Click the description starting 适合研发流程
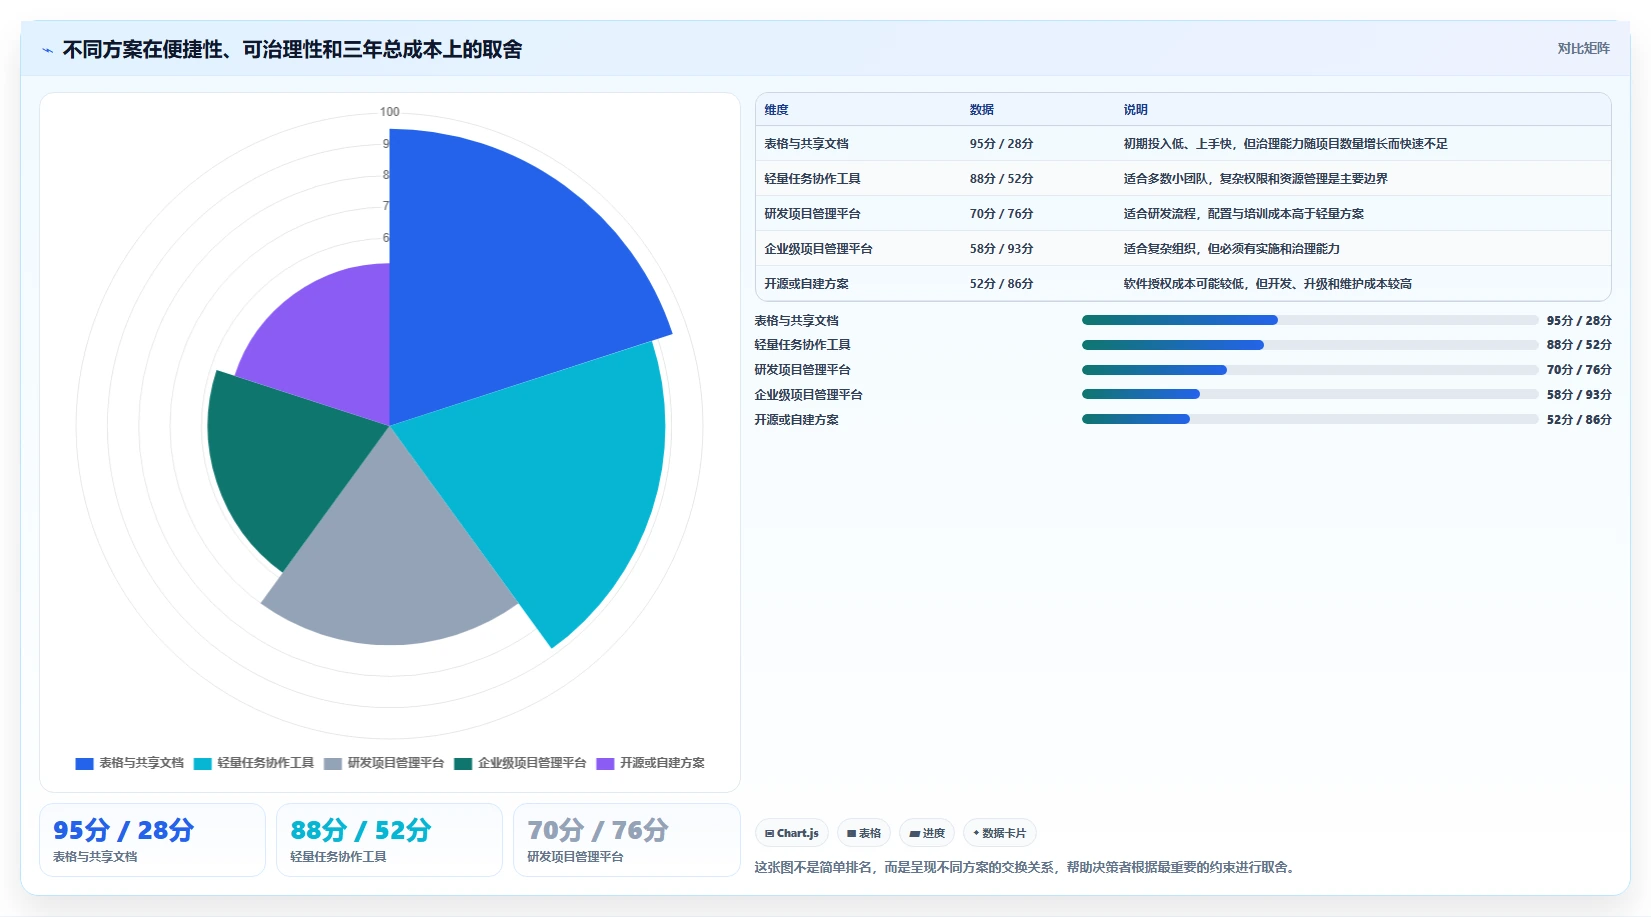Image resolution: width=1651 pixels, height=917 pixels. coord(1243,214)
